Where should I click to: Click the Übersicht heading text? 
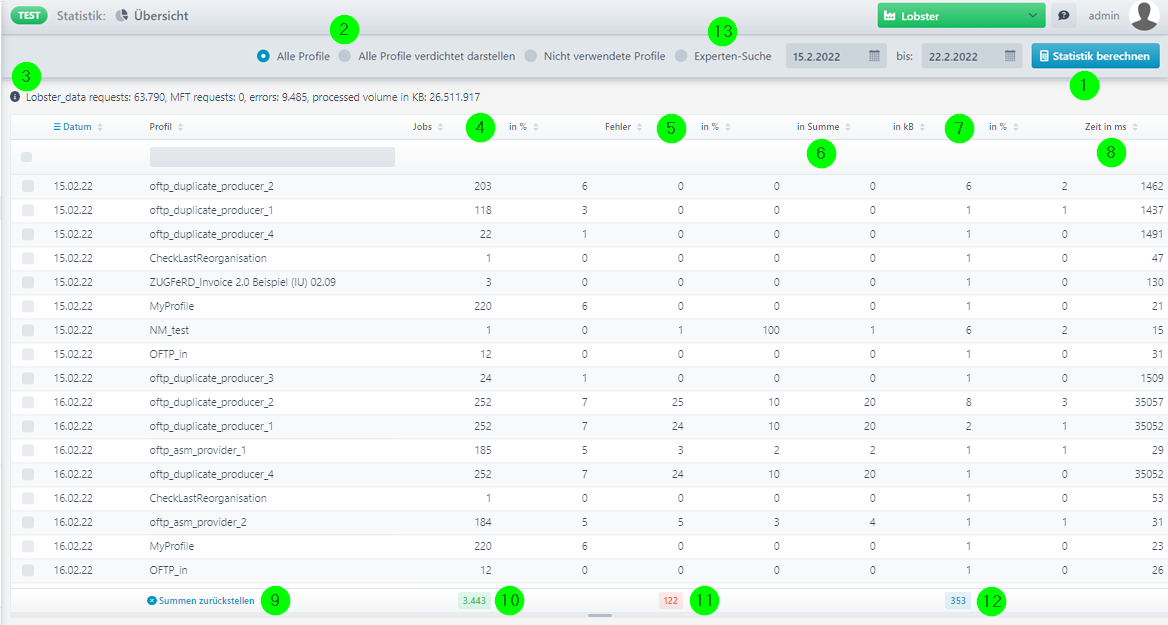pos(161,16)
